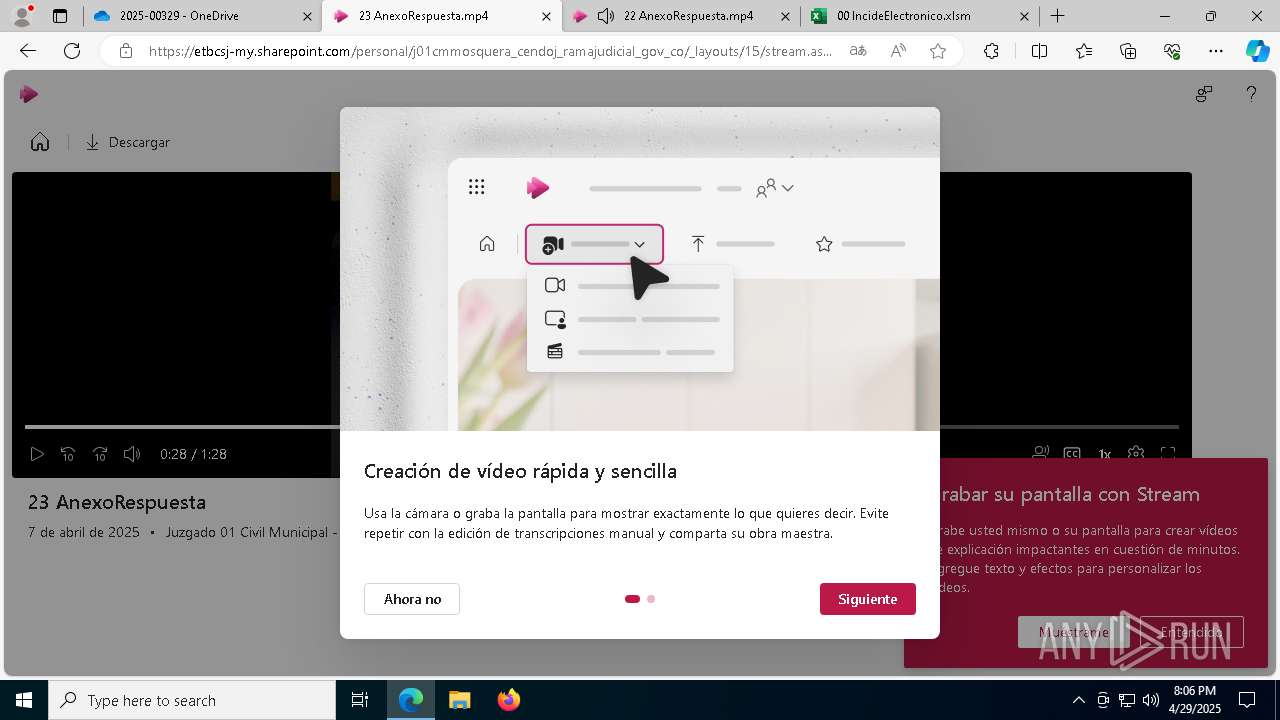
Task: Open Copilot icon in Edge toolbar
Action: point(1257,51)
